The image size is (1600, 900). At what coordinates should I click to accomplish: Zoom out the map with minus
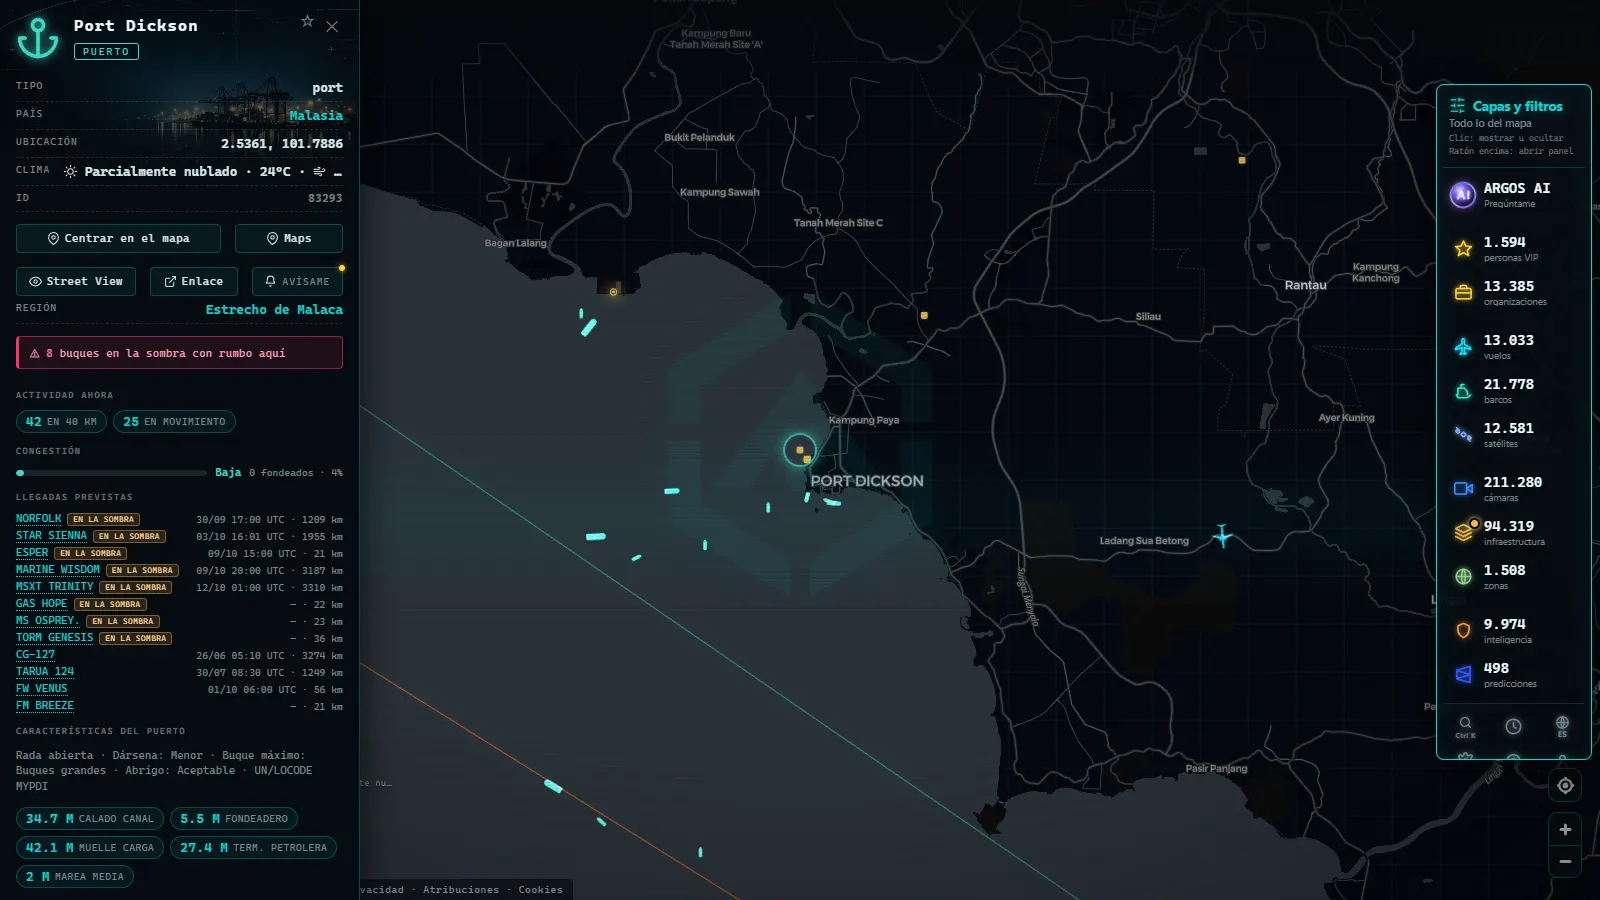coord(1565,861)
